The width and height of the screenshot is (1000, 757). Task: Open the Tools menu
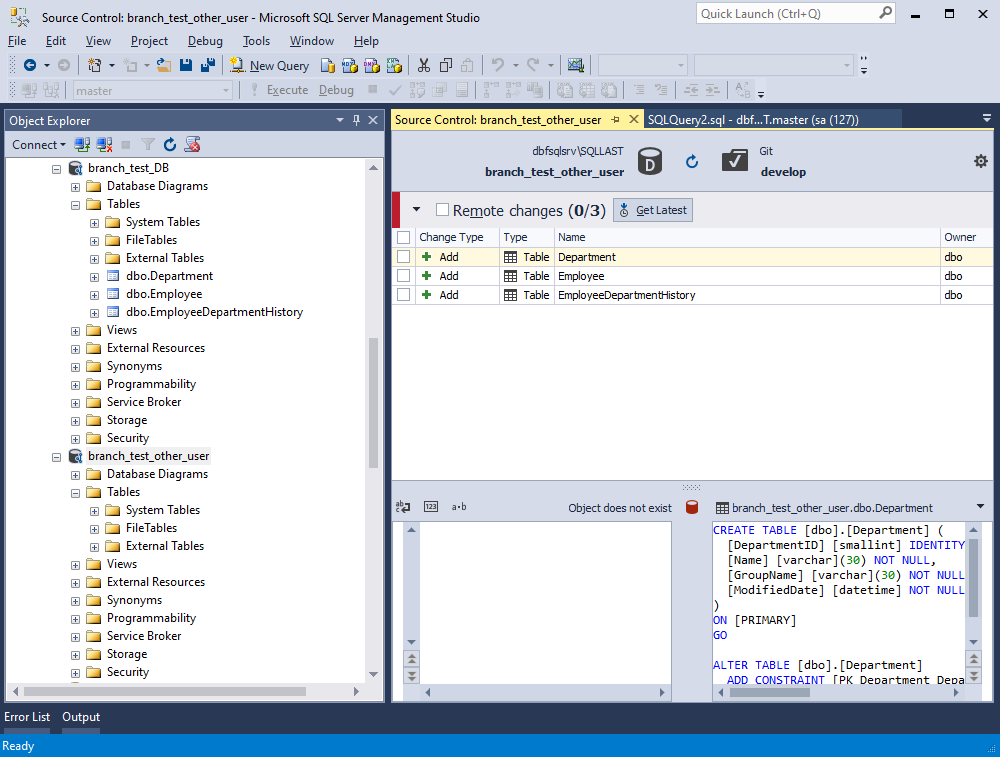point(256,41)
